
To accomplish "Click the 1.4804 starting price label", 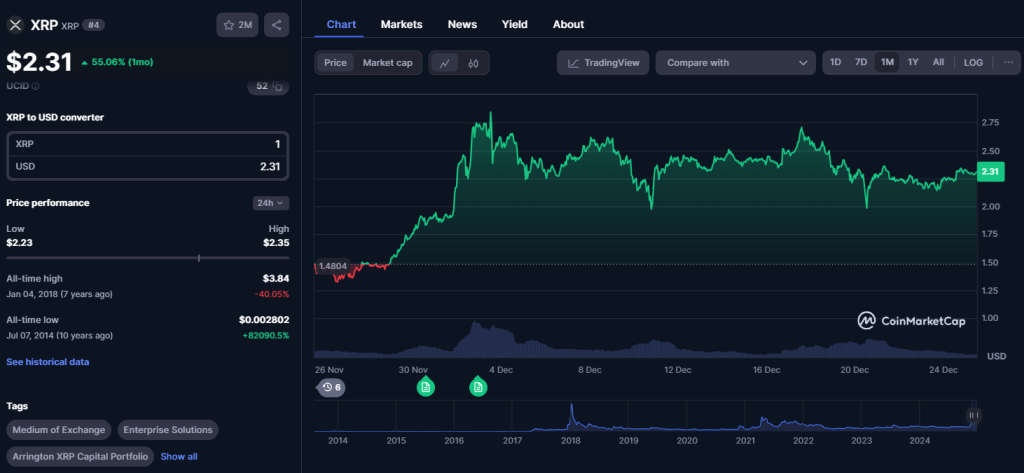I will (332, 266).
